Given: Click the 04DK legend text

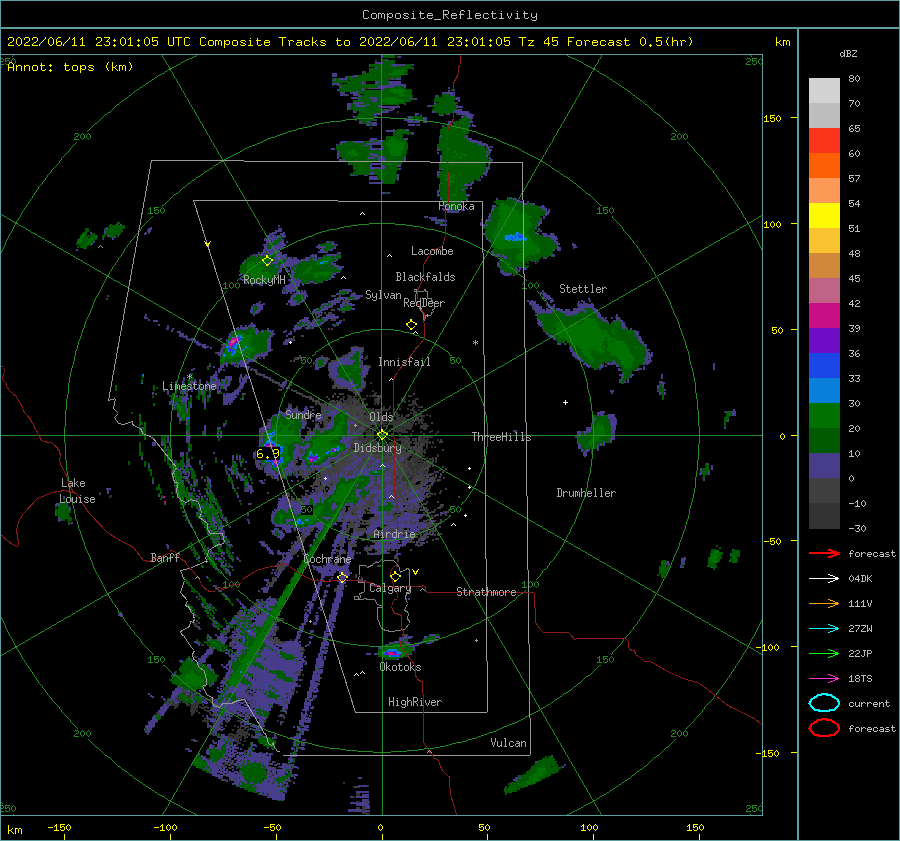Looking at the screenshot, I should click(860, 579).
